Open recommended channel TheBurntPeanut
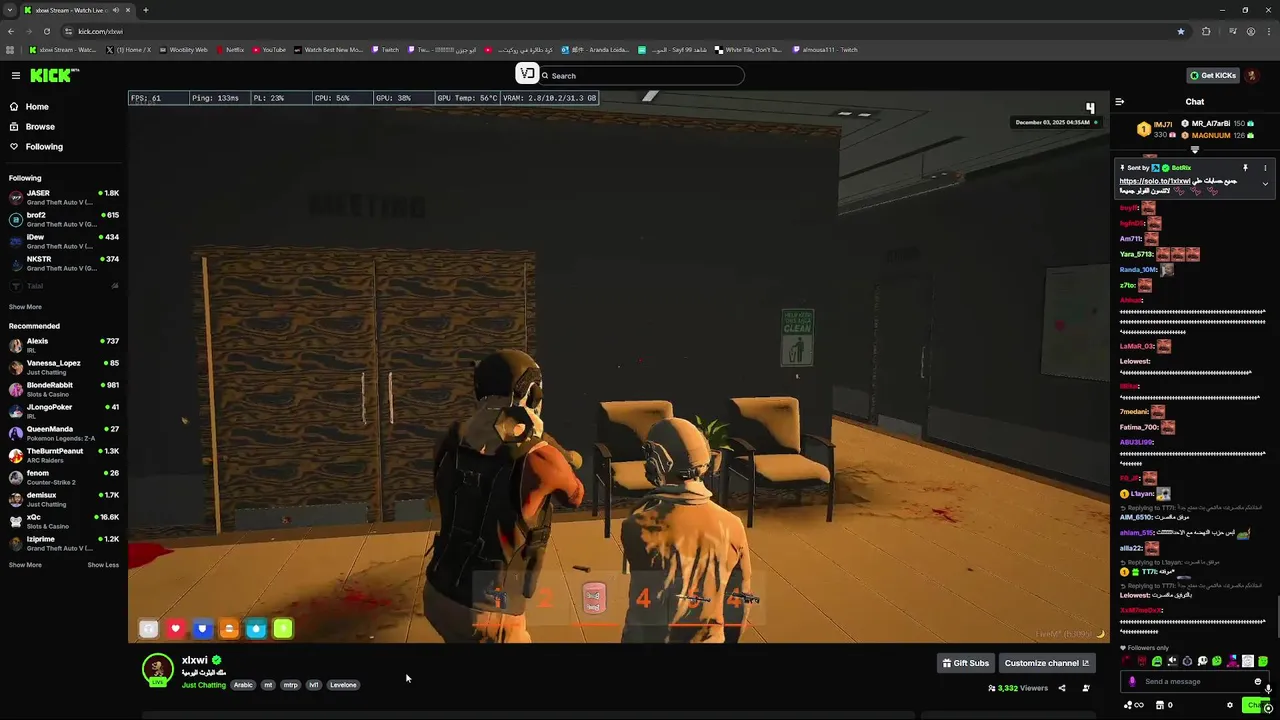 [x=64, y=455]
